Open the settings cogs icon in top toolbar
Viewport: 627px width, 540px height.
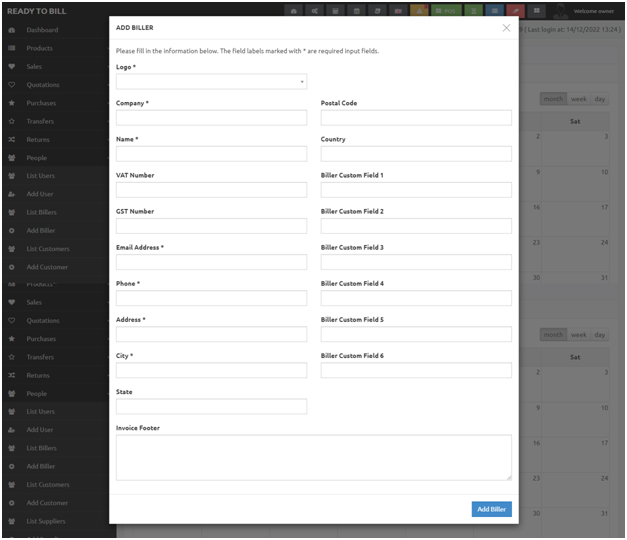tap(315, 11)
